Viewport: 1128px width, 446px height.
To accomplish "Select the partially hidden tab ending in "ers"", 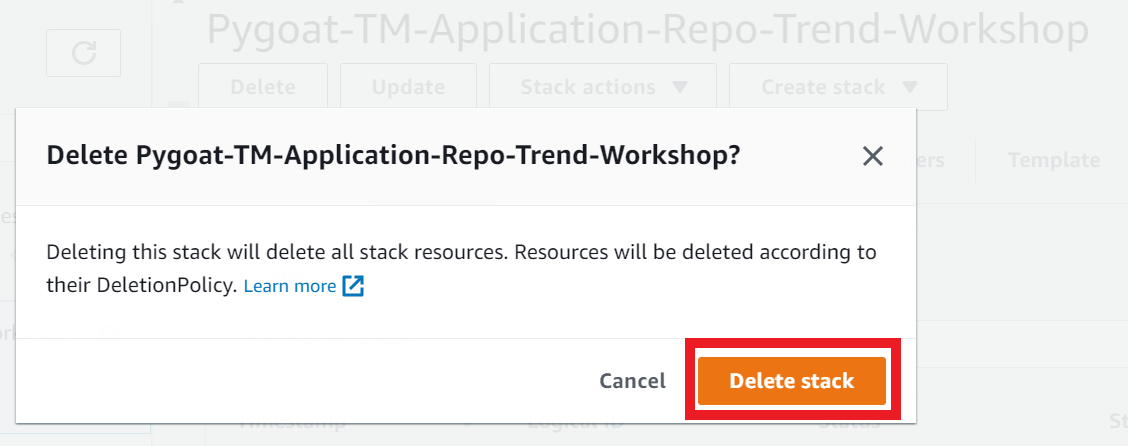I will [934, 160].
